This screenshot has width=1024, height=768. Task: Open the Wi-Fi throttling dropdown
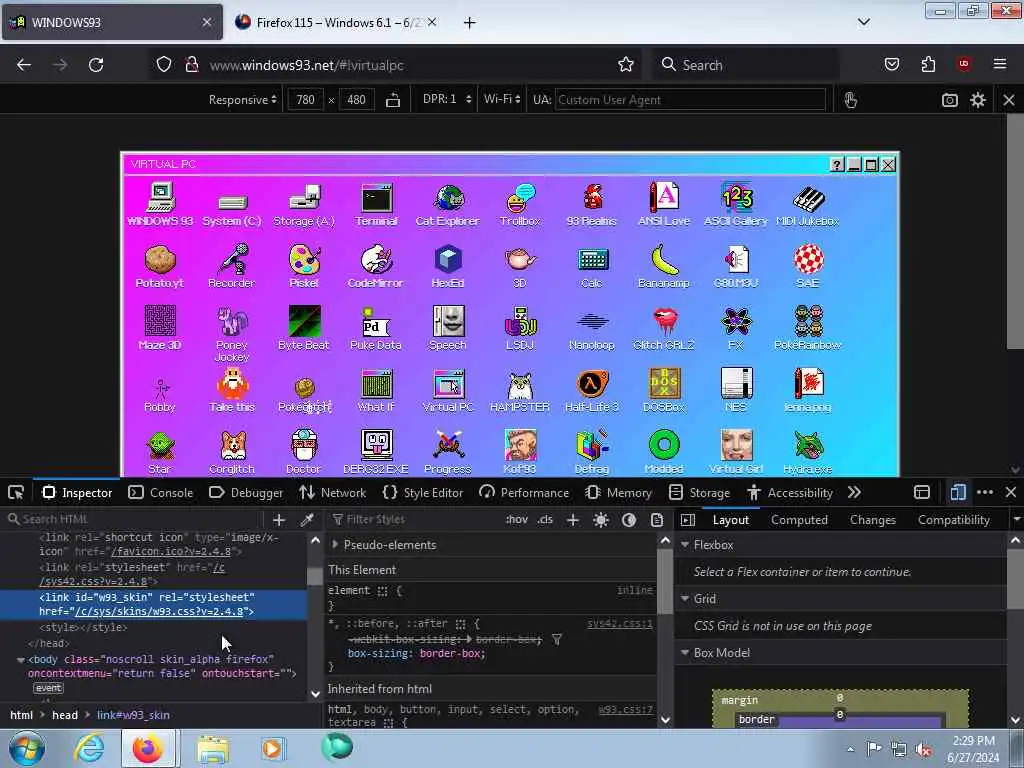click(502, 99)
